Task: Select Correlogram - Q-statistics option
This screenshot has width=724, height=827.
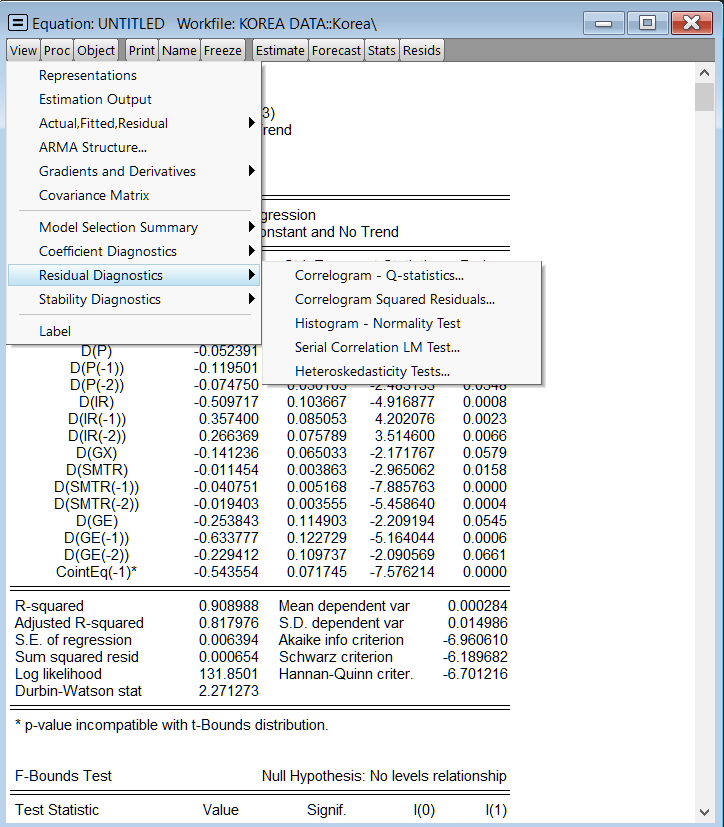Action: pyautogui.click(x=379, y=275)
